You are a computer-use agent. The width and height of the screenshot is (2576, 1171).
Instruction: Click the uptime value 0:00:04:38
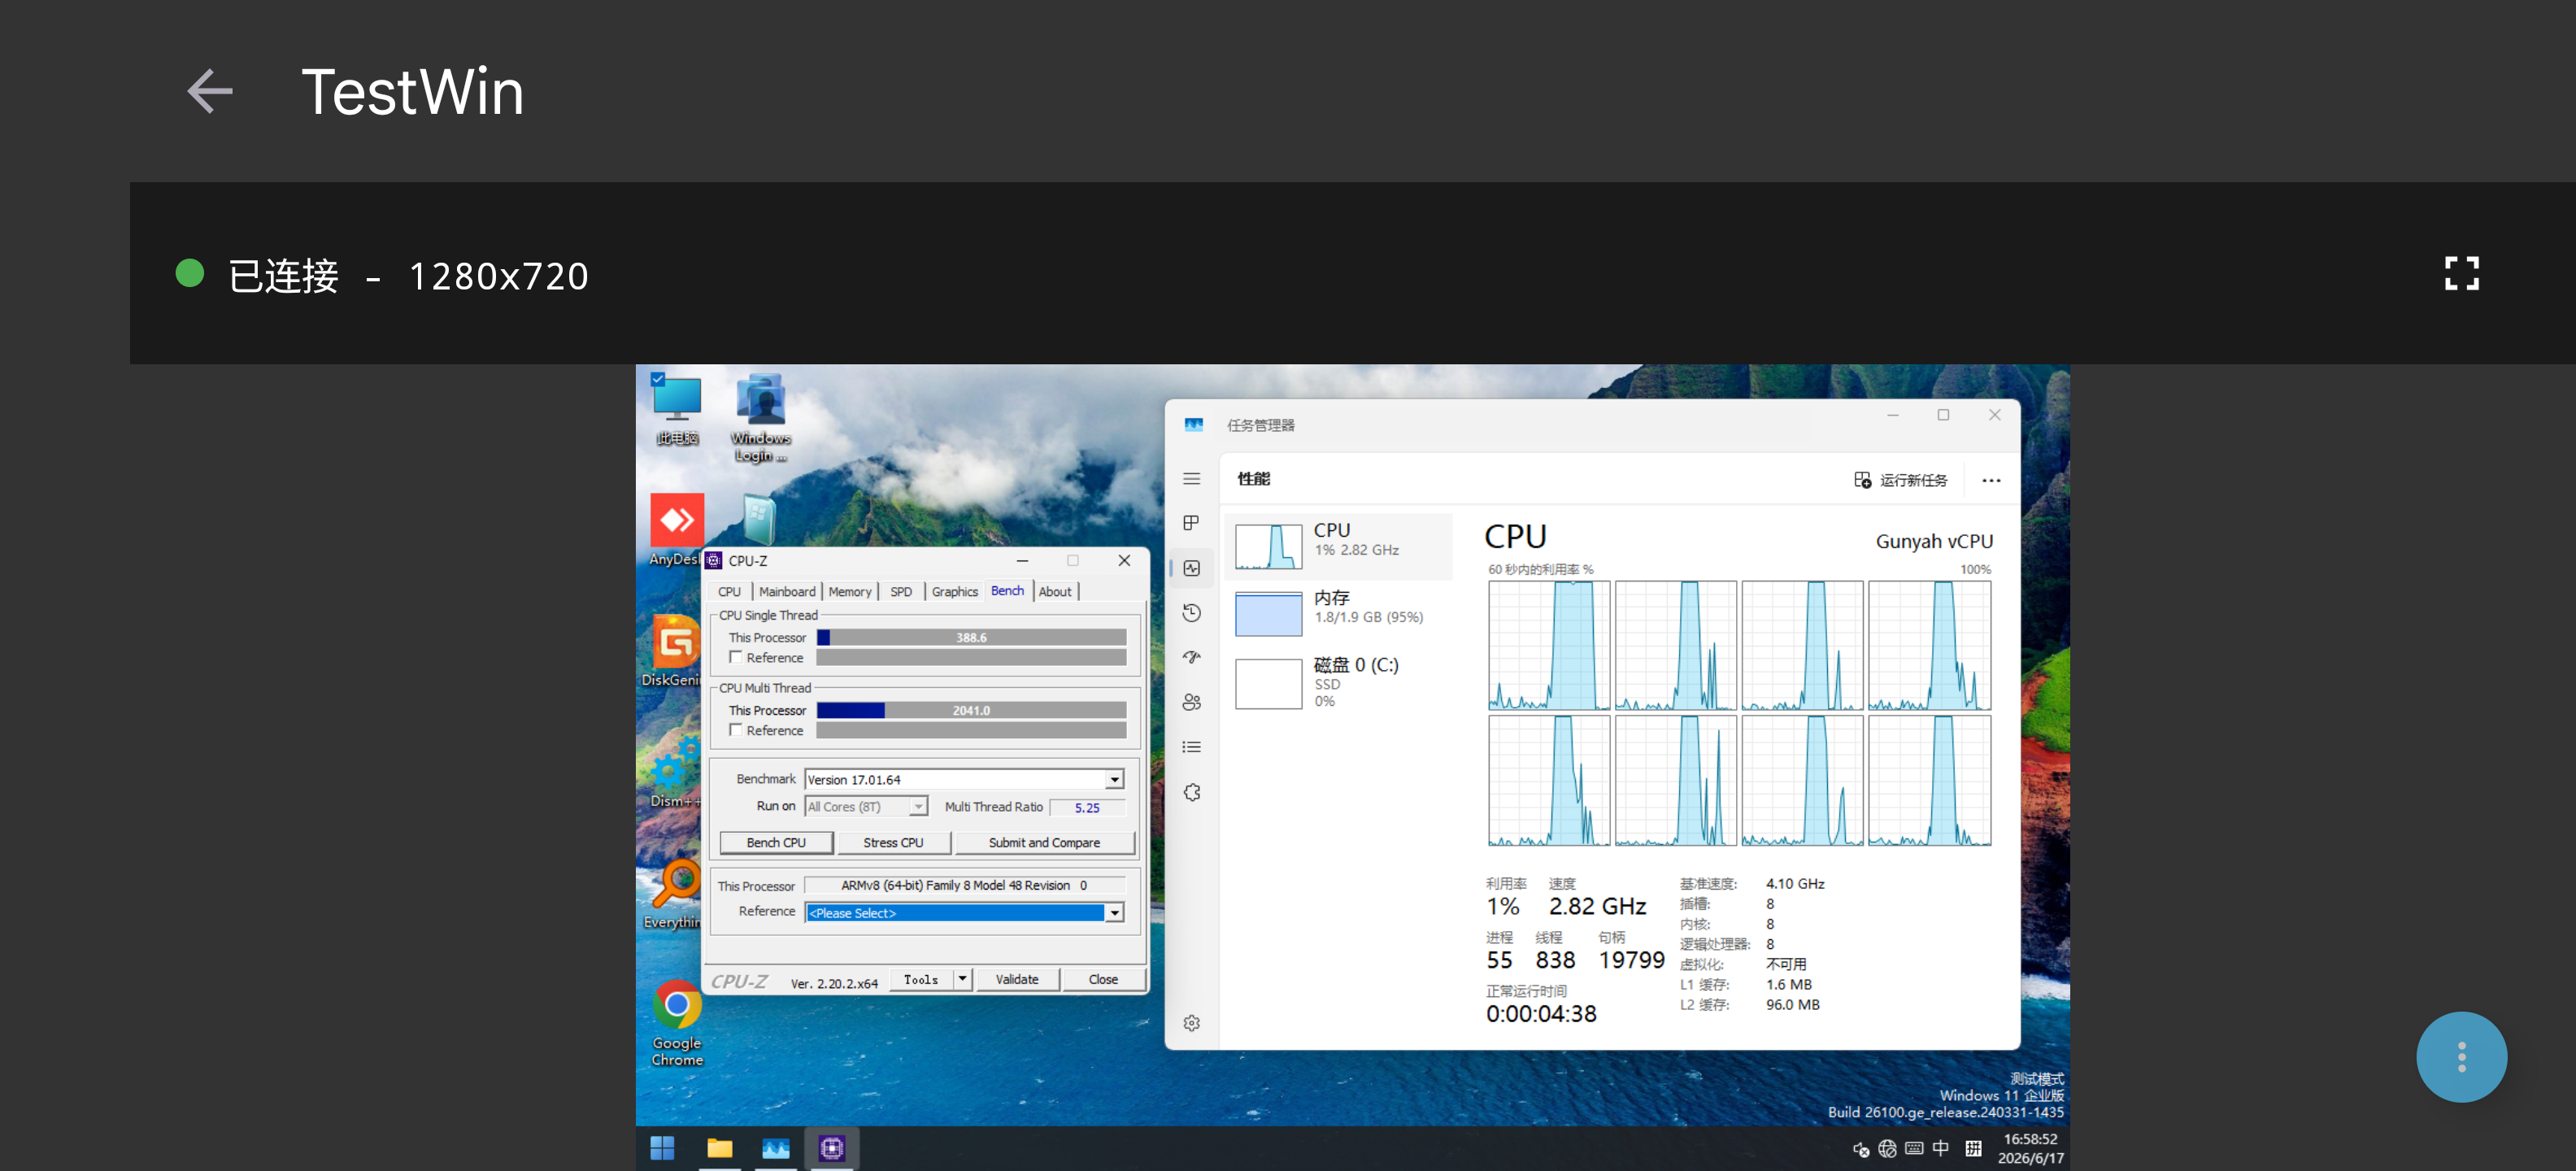[1541, 1014]
